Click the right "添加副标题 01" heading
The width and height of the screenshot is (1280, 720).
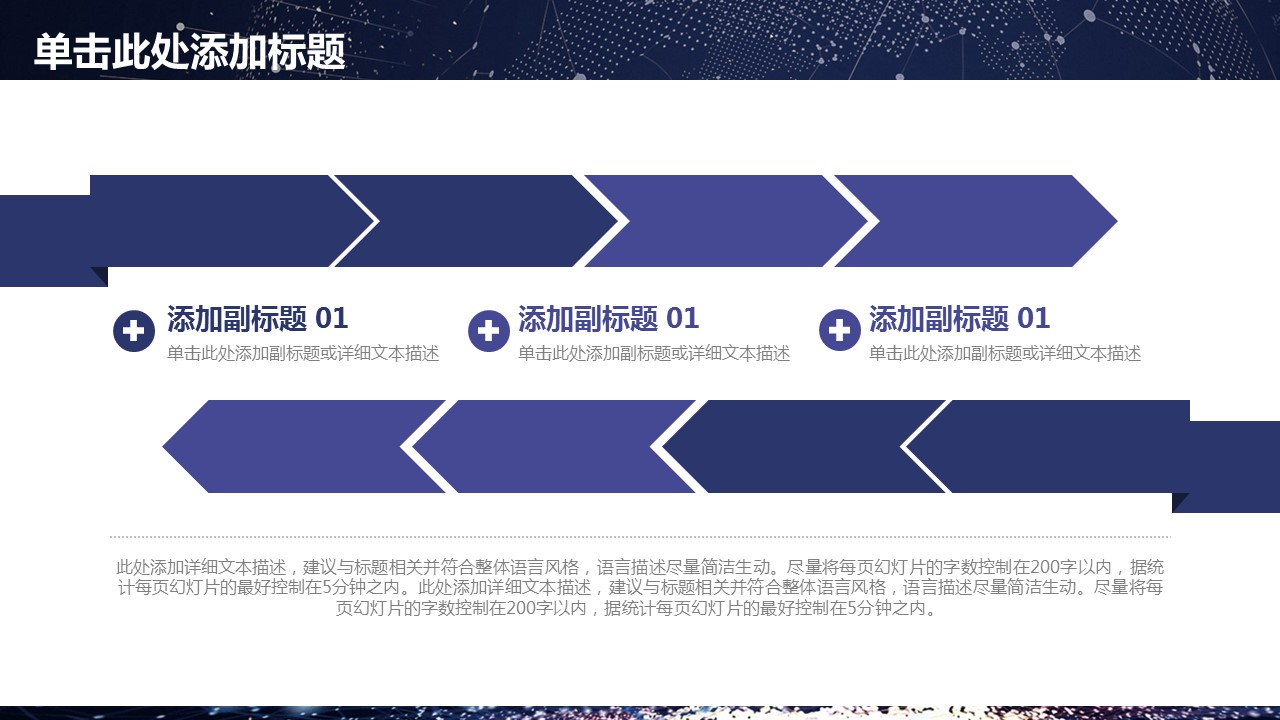pyautogui.click(x=959, y=319)
